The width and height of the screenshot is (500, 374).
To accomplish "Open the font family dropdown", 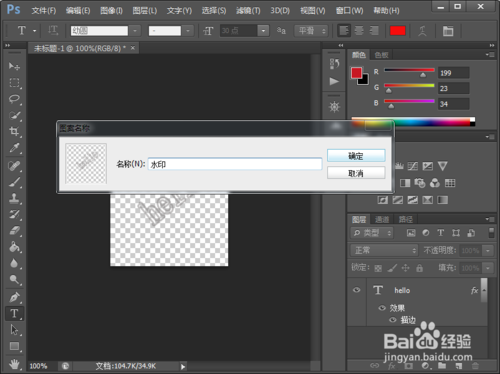I will [x=135, y=31].
